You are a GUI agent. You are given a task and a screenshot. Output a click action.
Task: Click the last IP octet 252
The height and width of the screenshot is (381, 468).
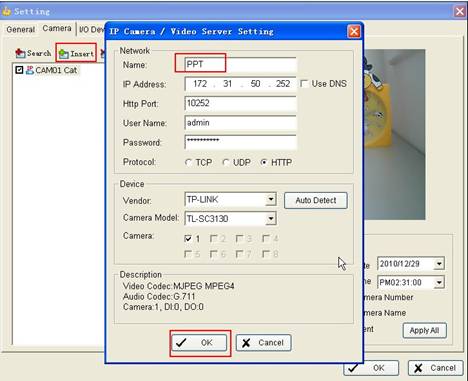coord(283,84)
